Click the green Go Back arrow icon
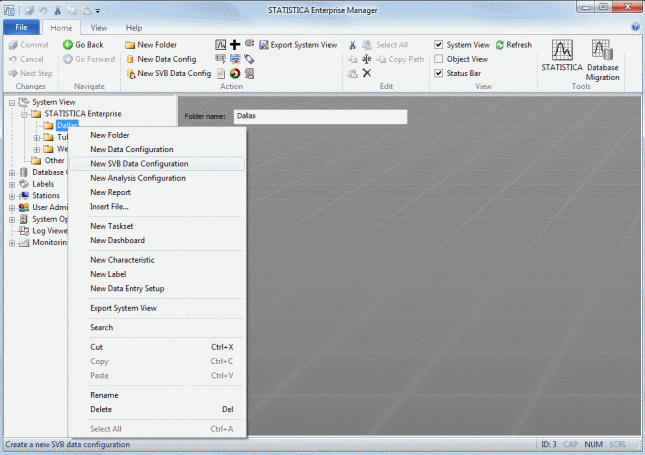The height and width of the screenshot is (455, 645). [68, 45]
